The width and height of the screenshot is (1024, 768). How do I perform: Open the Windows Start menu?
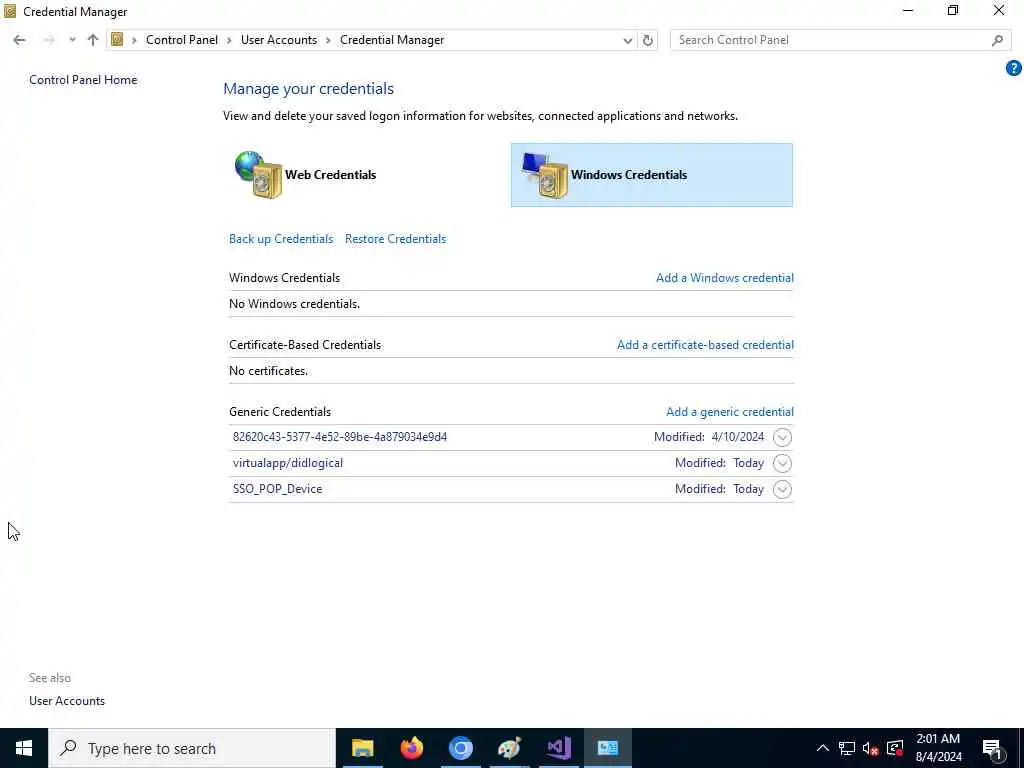tap(24, 748)
